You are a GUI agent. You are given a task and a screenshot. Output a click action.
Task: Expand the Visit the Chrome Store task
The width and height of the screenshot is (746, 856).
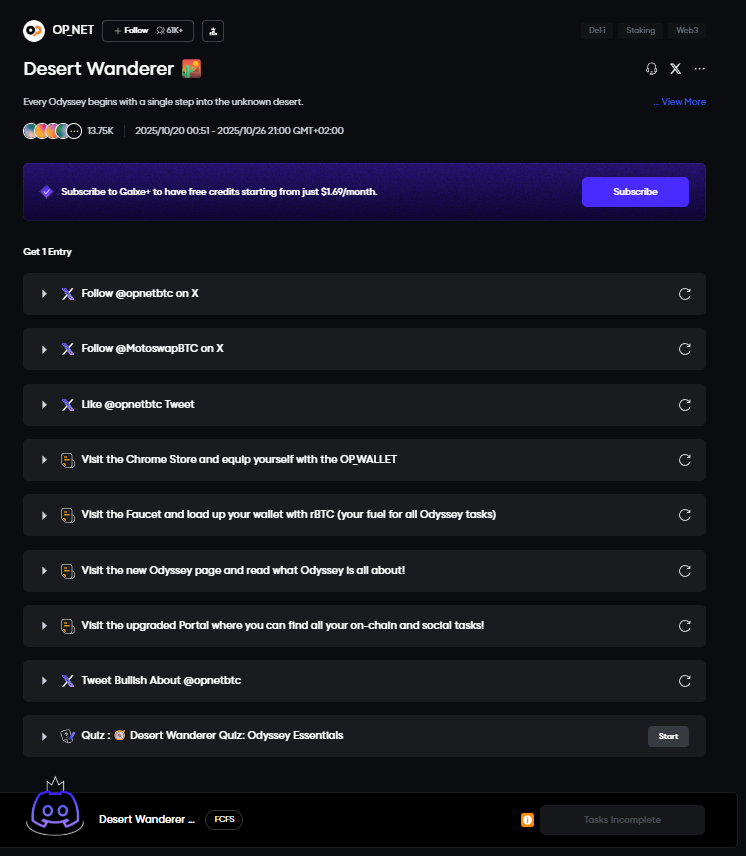tap(45, 460)
